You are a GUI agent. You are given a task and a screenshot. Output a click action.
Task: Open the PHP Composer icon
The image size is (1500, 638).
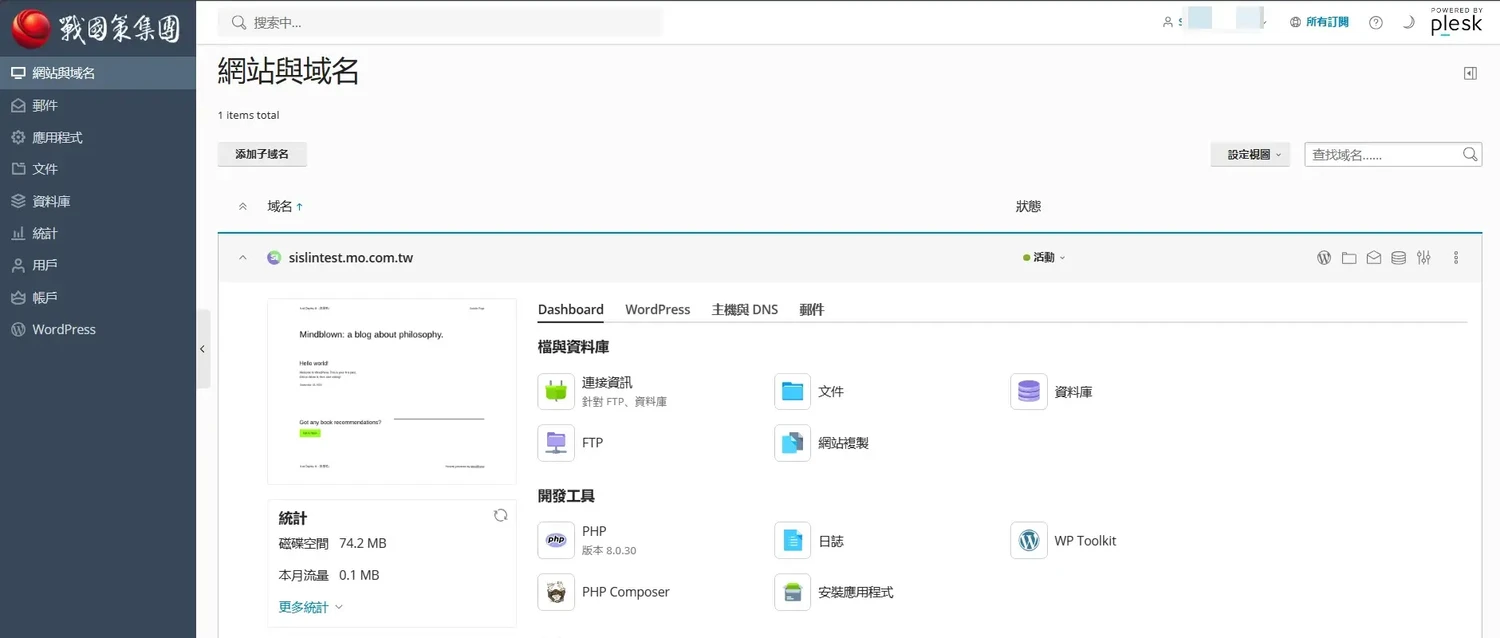tap(556, 592)
